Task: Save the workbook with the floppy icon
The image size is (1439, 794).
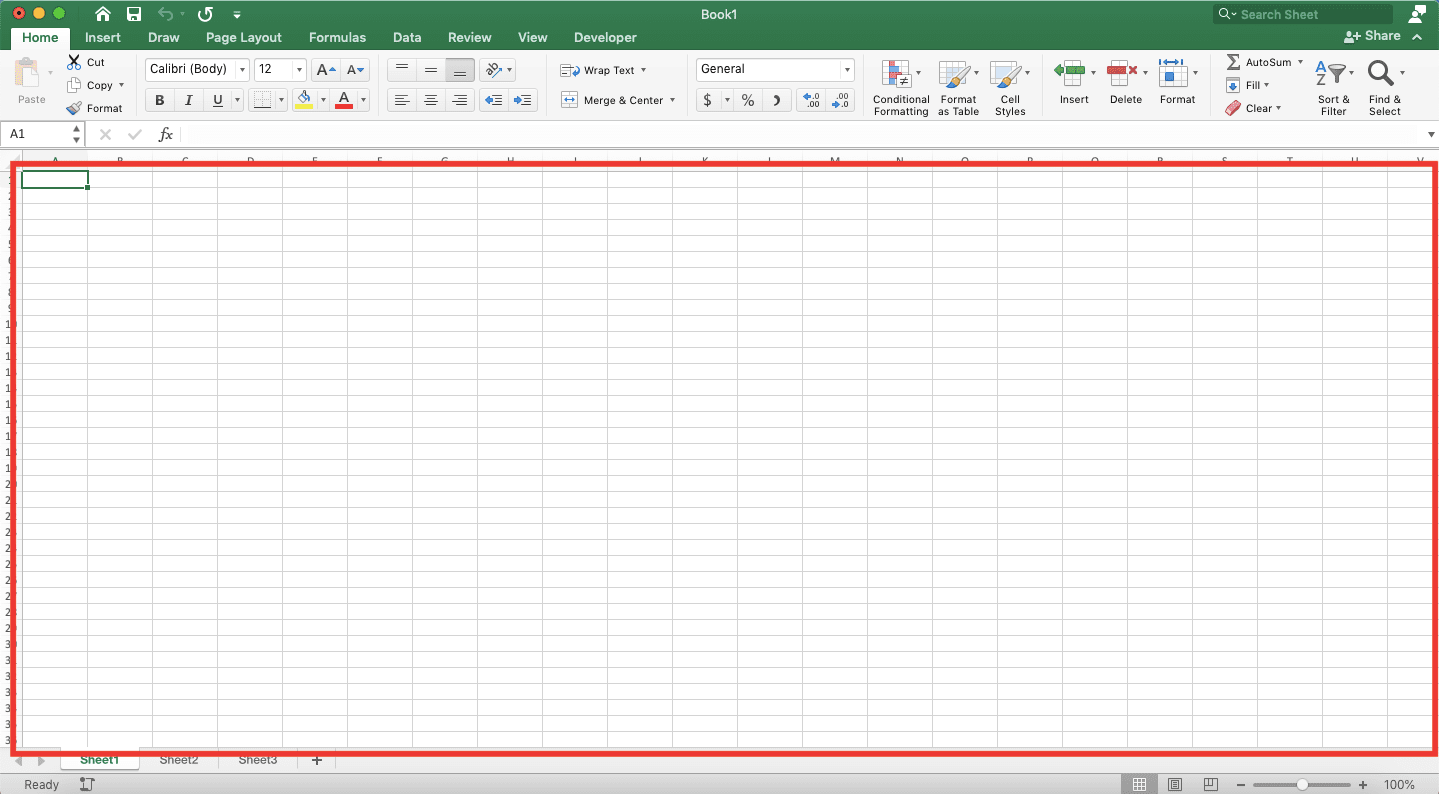Action: coord(134,14)
